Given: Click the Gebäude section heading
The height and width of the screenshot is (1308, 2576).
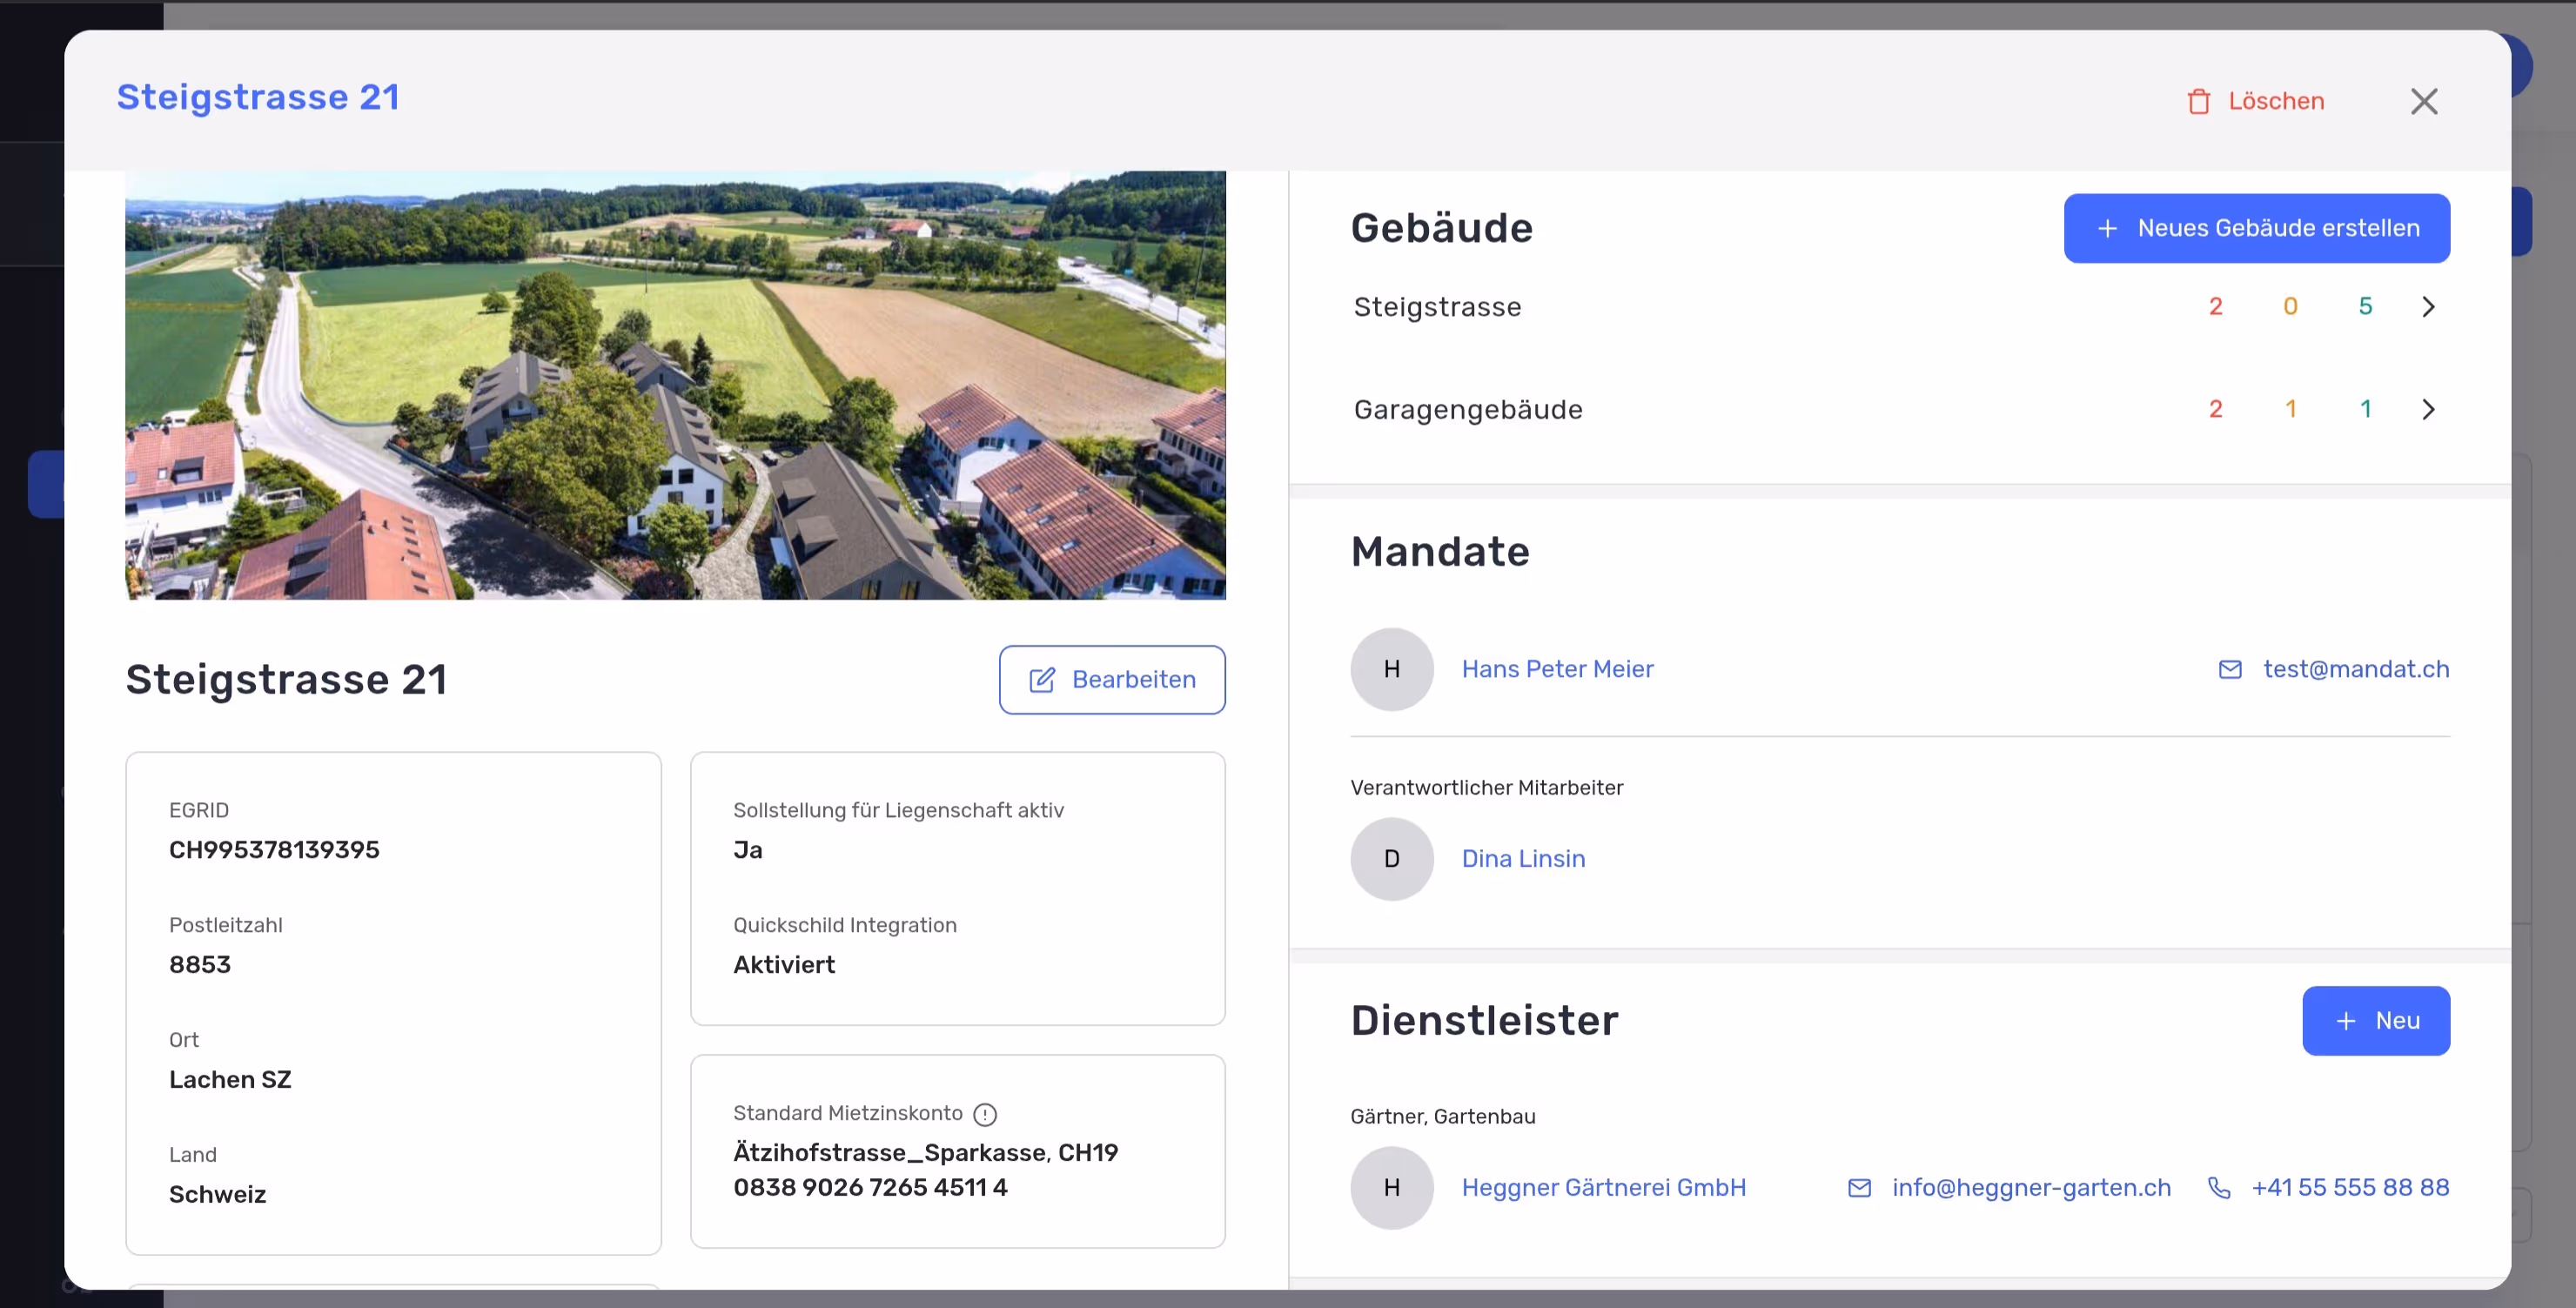Looking at the screenshot, I should pyautogui.click(x=1441, y=228).
